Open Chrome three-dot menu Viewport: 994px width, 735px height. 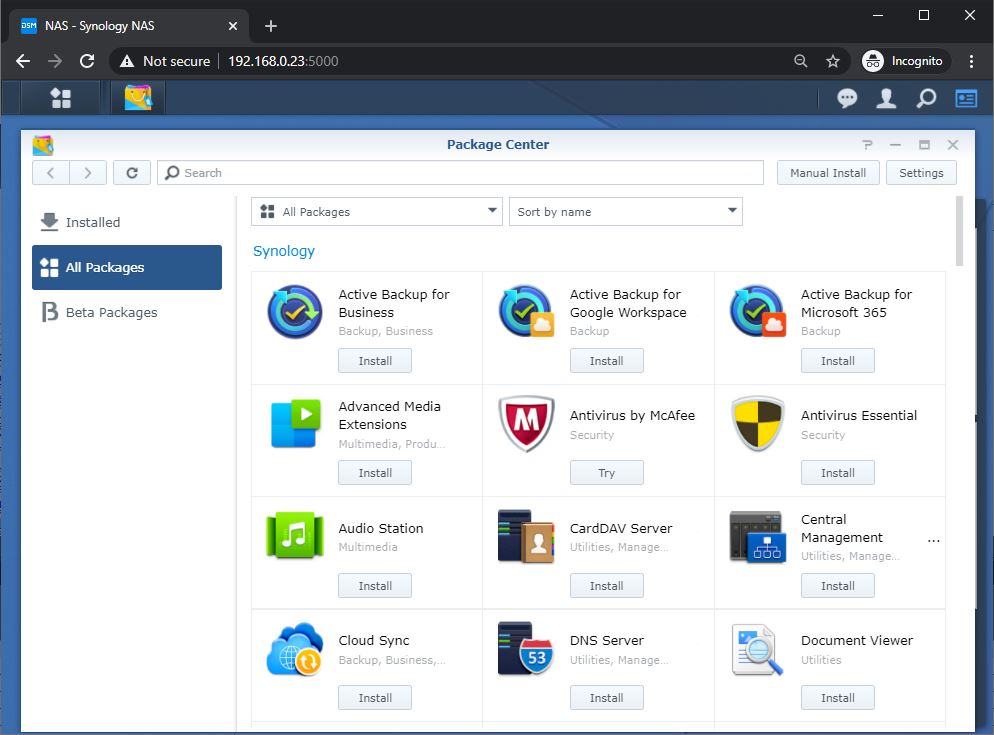971,61
